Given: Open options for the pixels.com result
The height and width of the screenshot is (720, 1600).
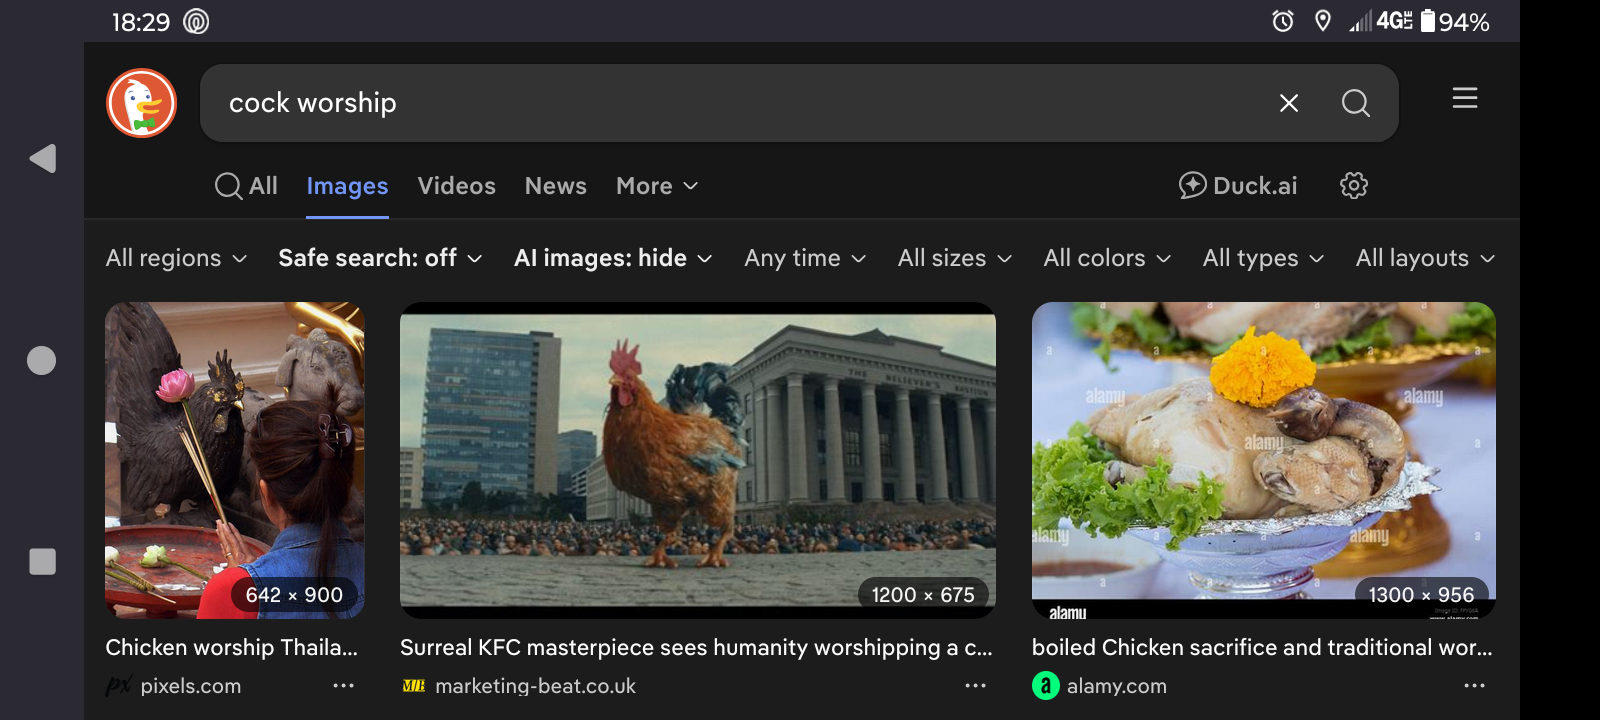Looking at the screenshot, I should click(344, 686).
